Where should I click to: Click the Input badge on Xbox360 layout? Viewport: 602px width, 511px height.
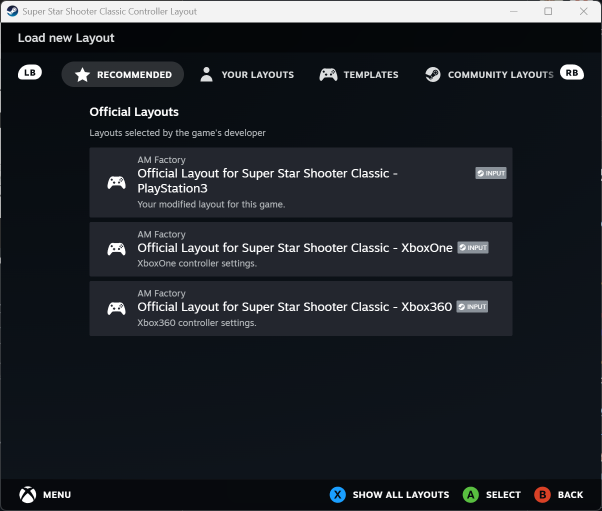pyautogui.click(x=472, y=306)
